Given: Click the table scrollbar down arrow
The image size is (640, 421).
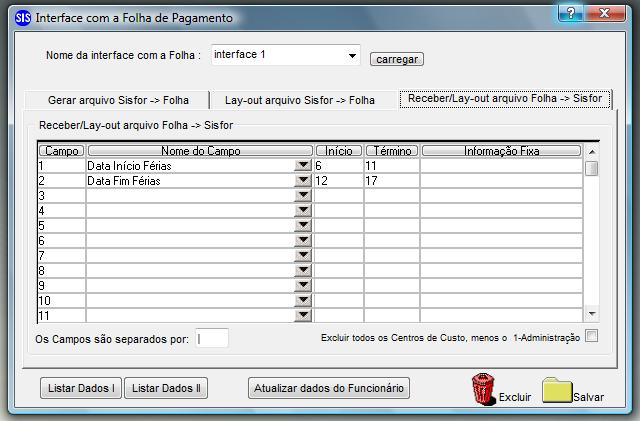Looking at the screenshot, I should 591,314.
